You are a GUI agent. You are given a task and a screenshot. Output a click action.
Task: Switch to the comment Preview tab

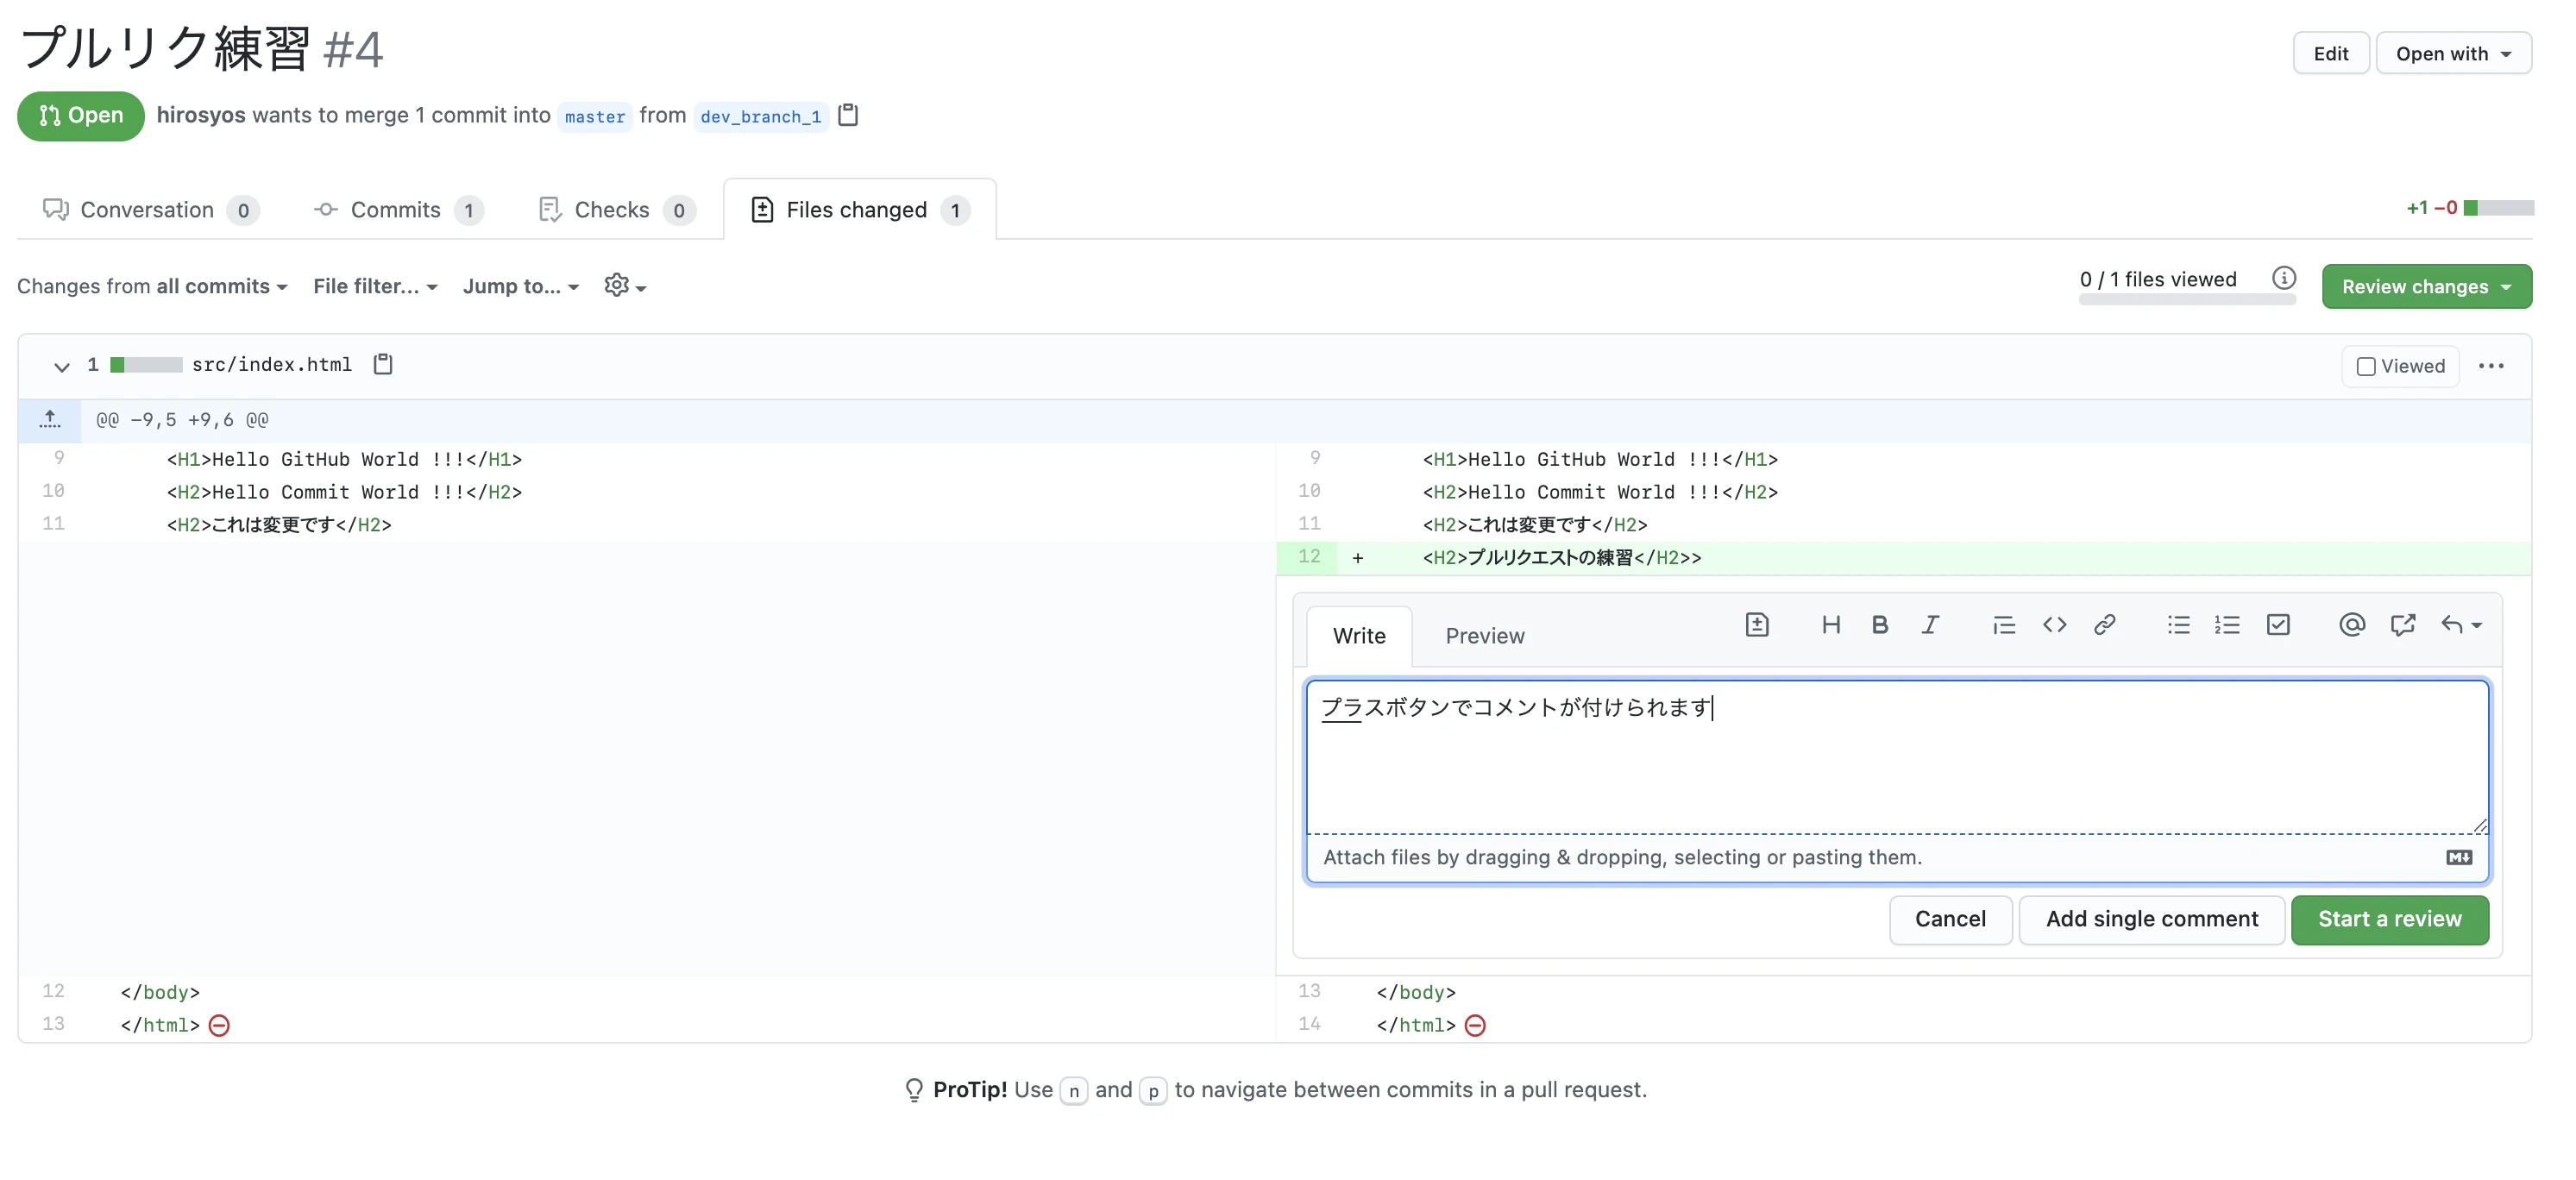pos(1484,636)
